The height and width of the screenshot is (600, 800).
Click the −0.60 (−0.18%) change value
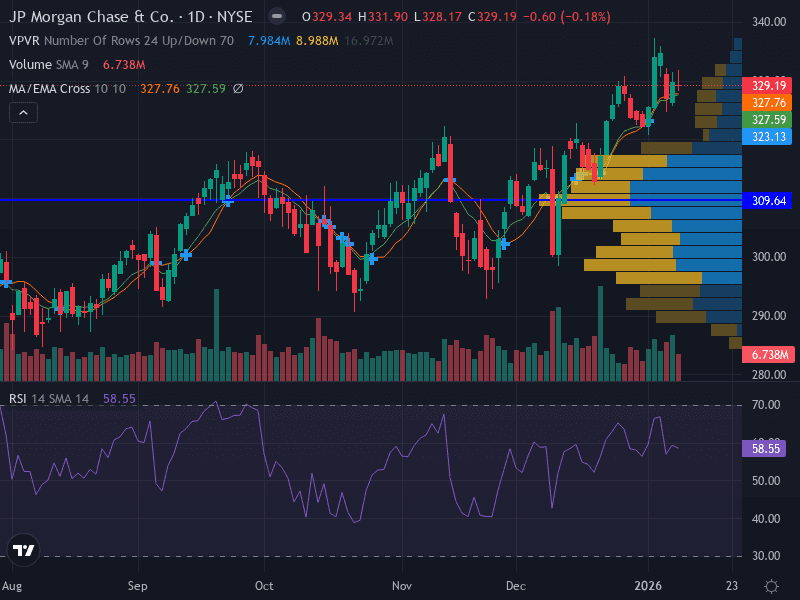[x=567, y=17]
